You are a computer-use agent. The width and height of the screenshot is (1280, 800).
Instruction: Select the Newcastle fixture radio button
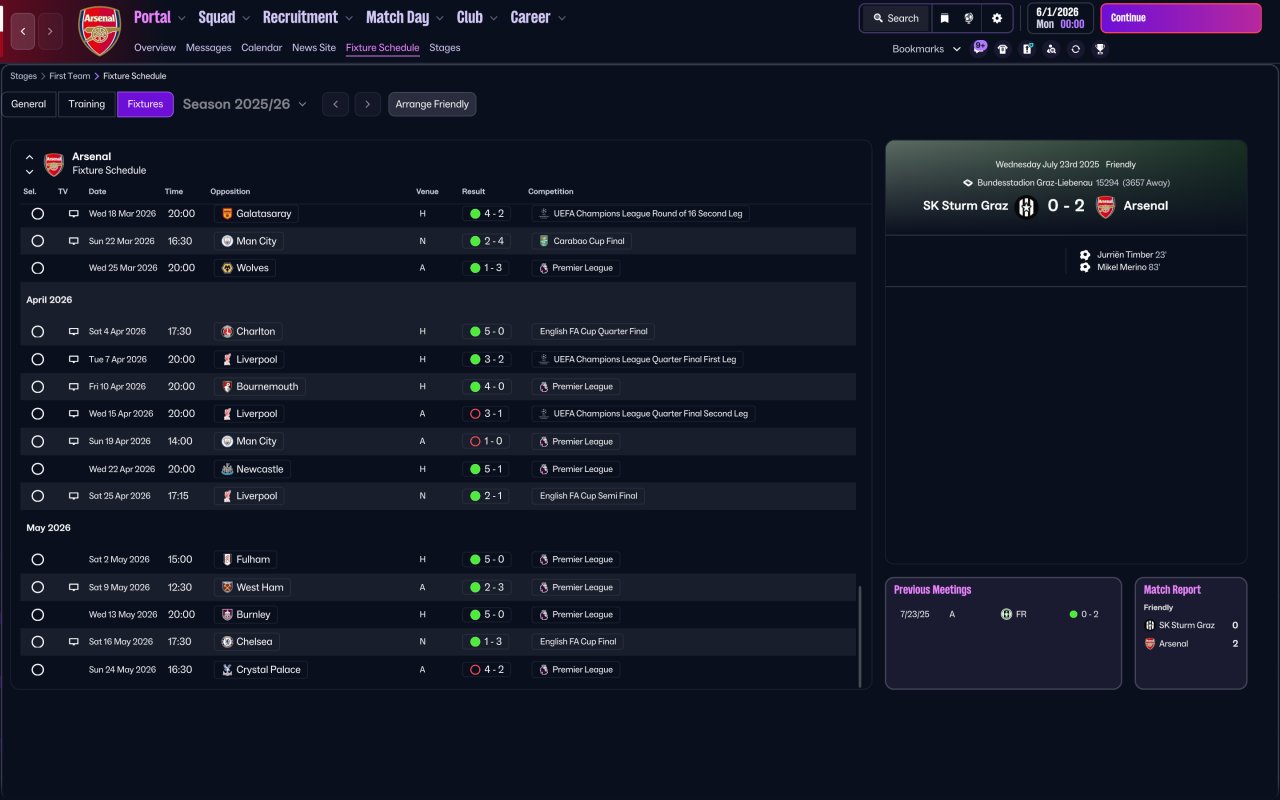click(x=38, y=469)
